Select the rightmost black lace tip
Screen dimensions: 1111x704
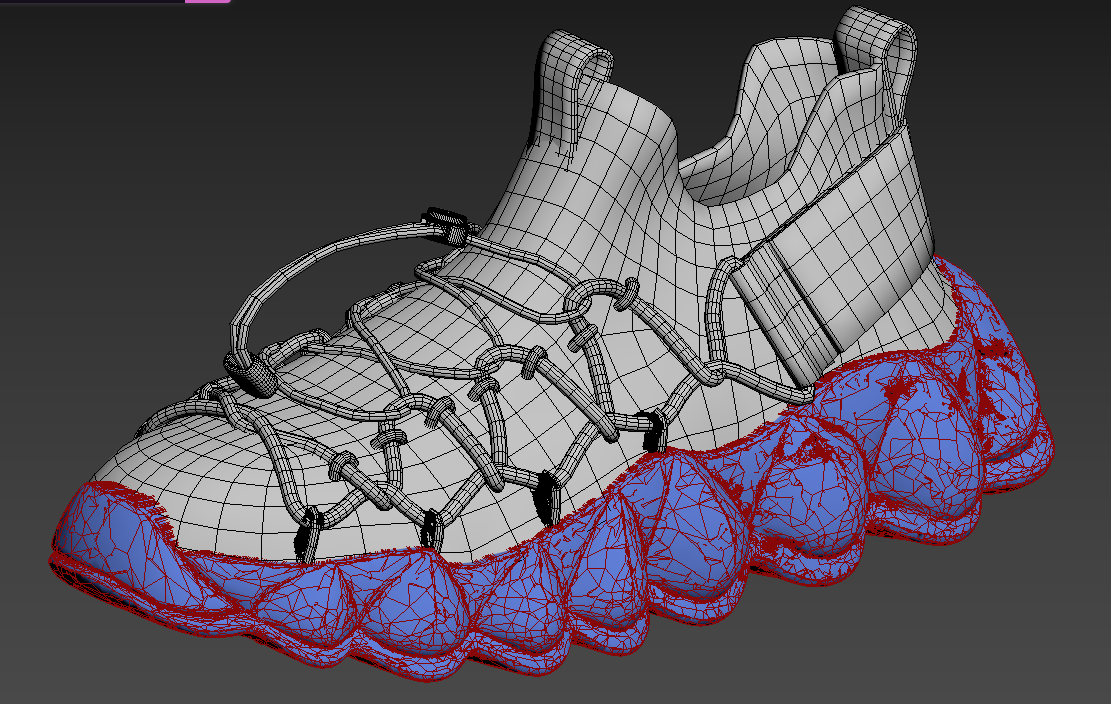tap(654, 430)
